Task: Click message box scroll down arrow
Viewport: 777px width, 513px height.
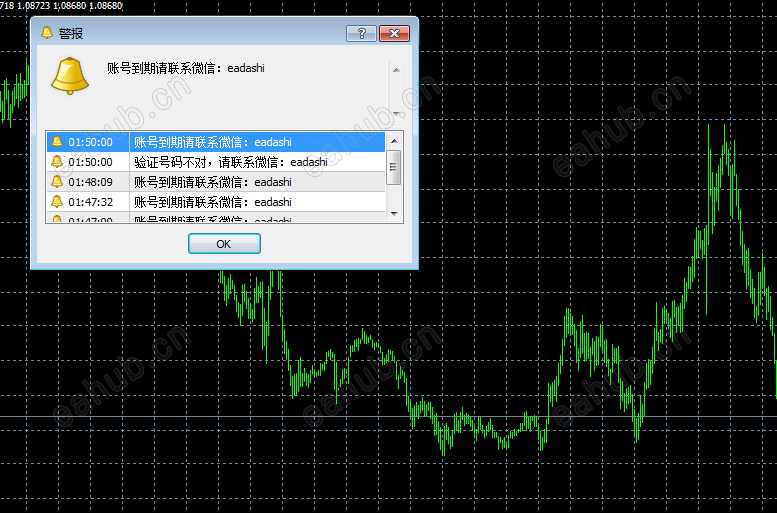Action: click(396, 114)
